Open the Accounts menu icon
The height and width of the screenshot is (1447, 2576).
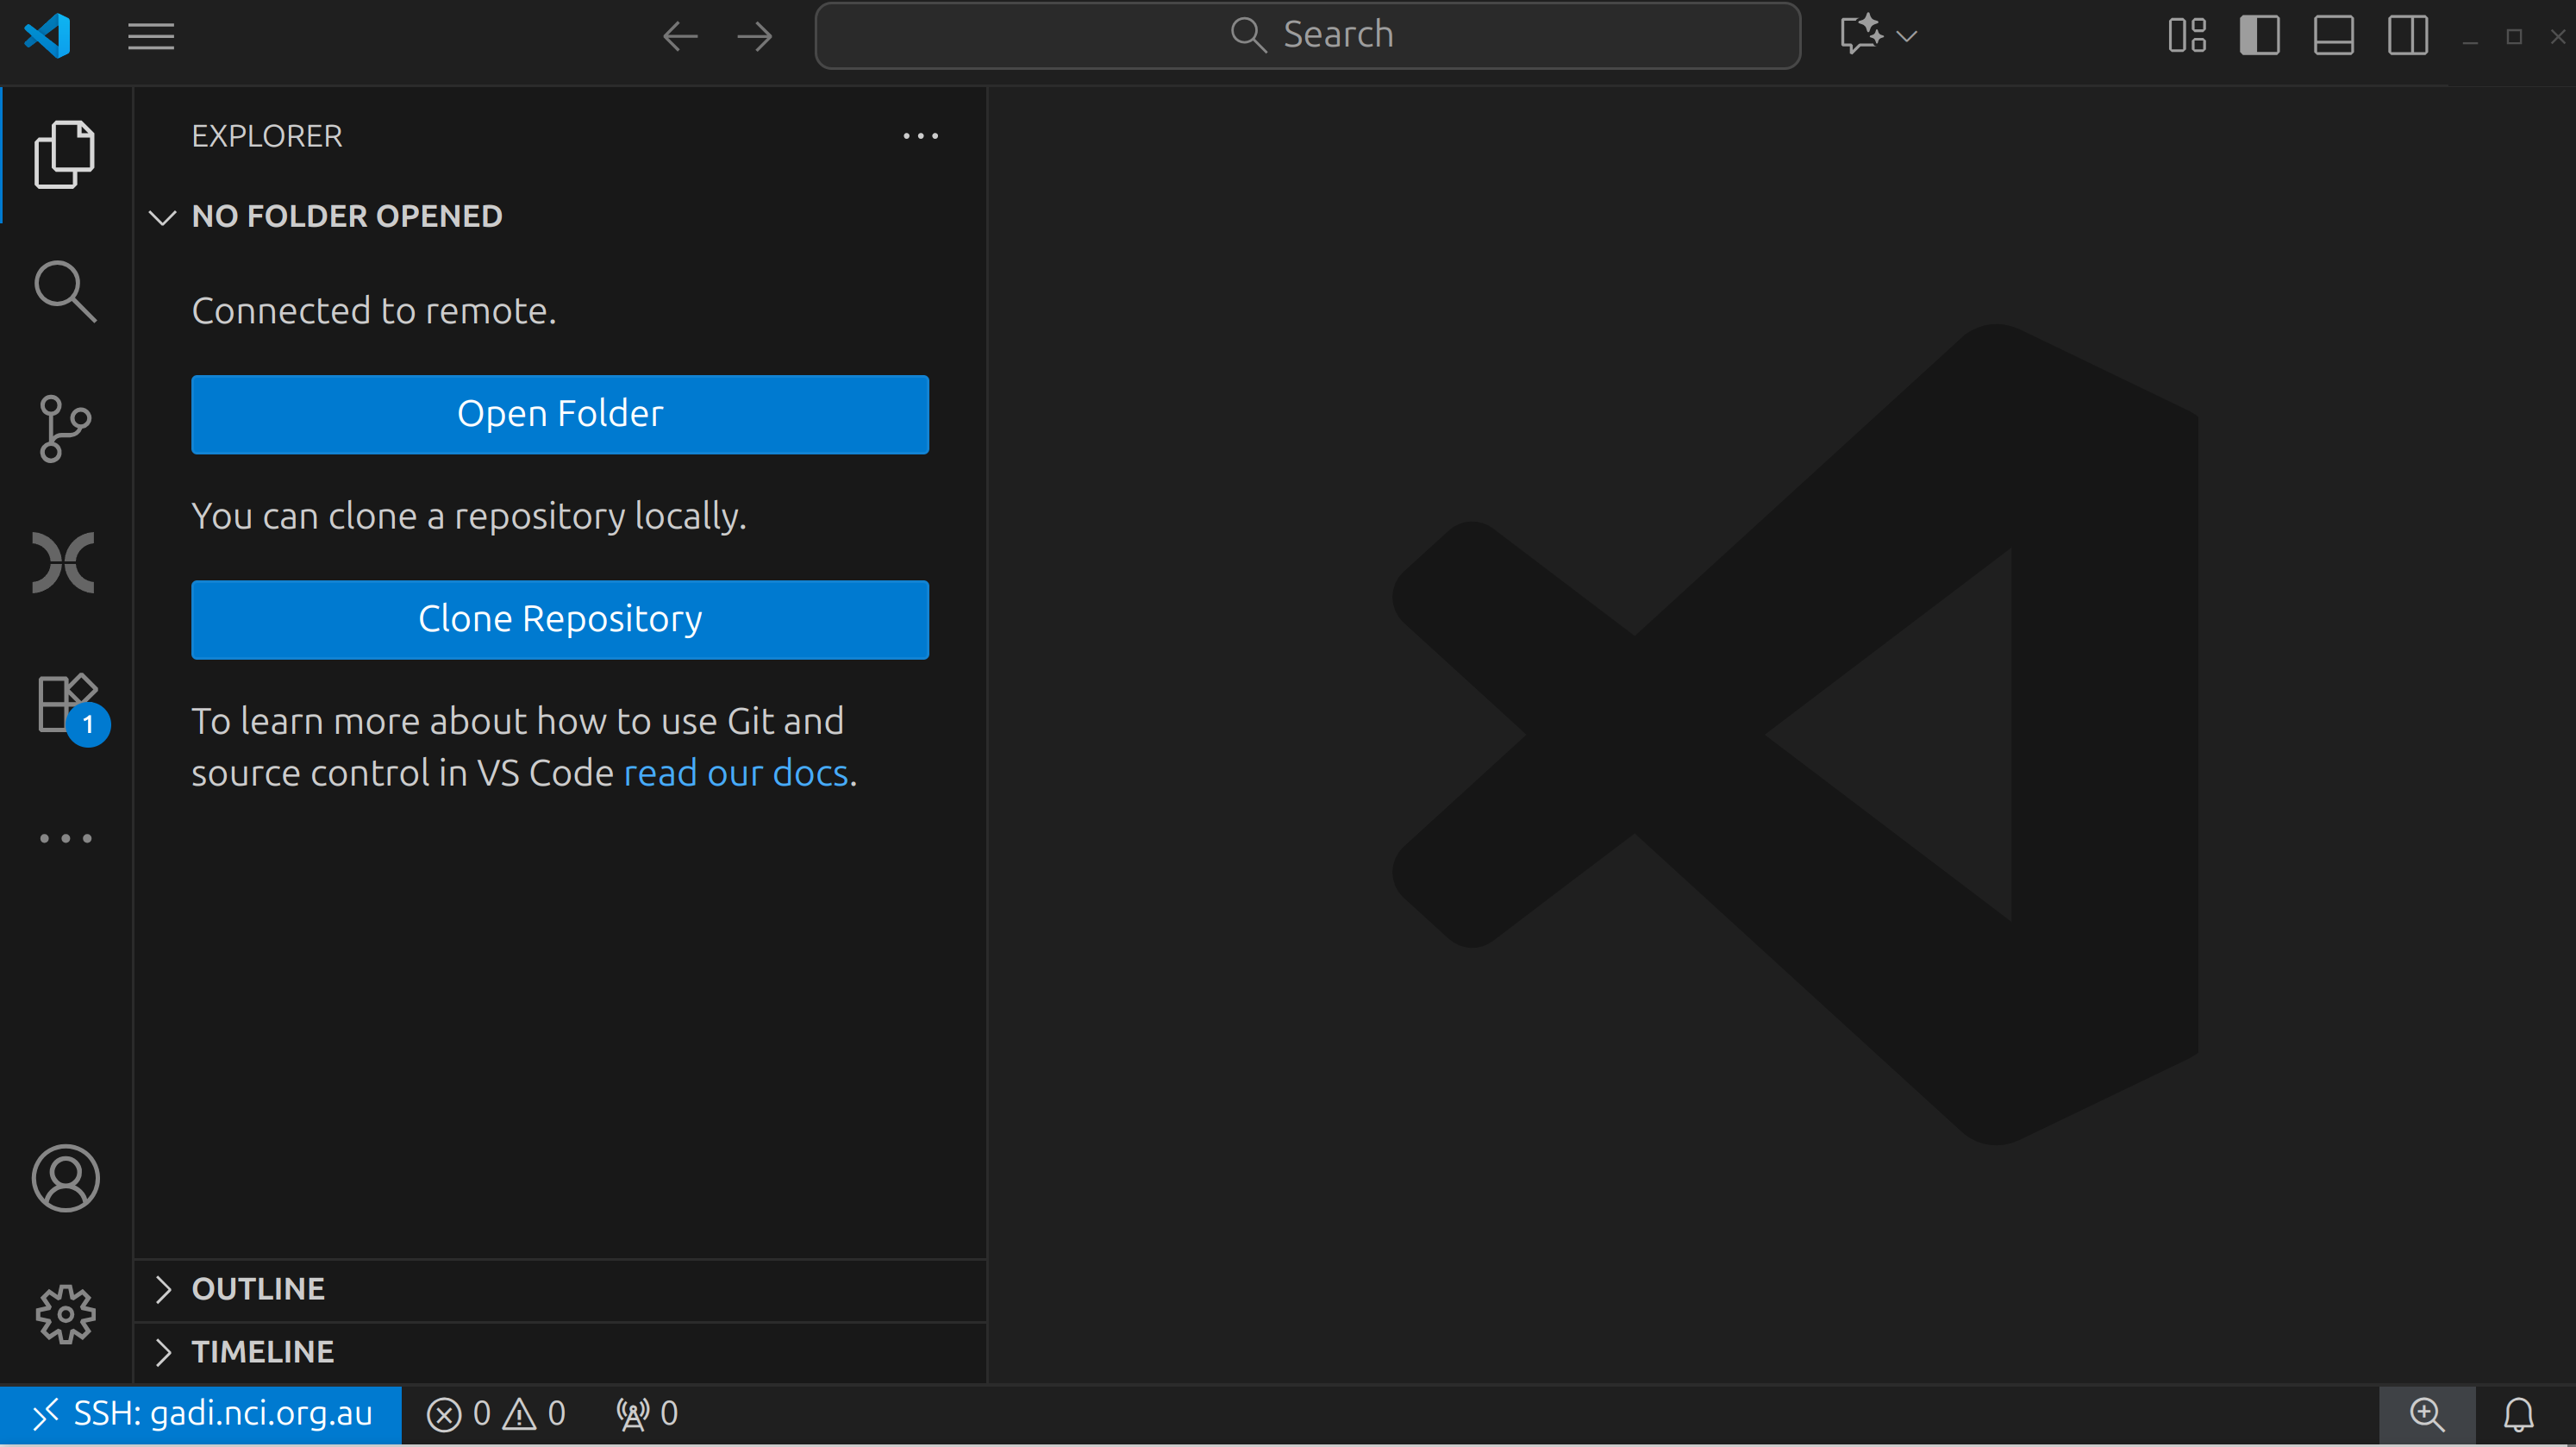pos(65,1177)
